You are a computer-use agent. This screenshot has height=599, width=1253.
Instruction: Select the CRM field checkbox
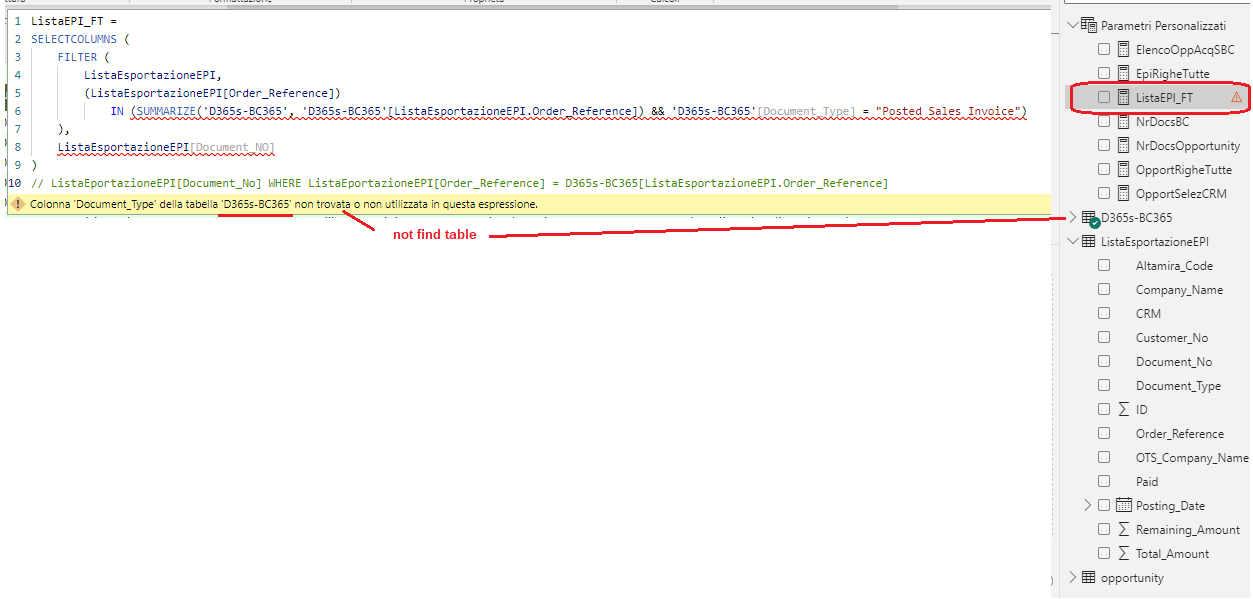pyautogui.click(x=1104, y=313)
